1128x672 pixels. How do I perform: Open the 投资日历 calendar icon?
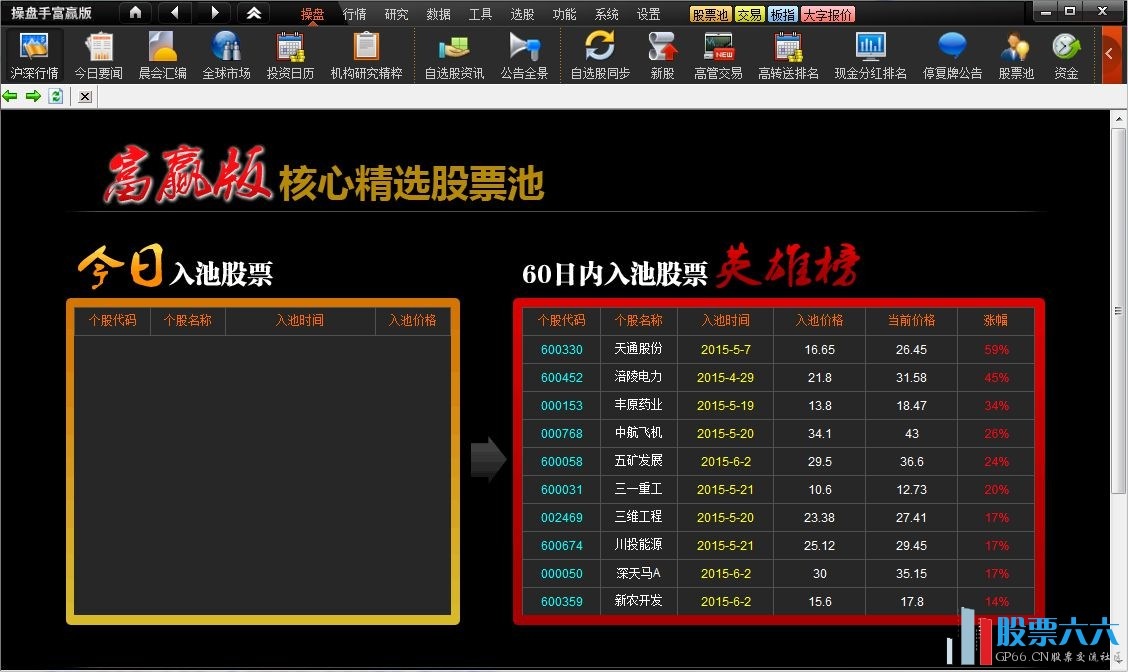tap(290, 55)
